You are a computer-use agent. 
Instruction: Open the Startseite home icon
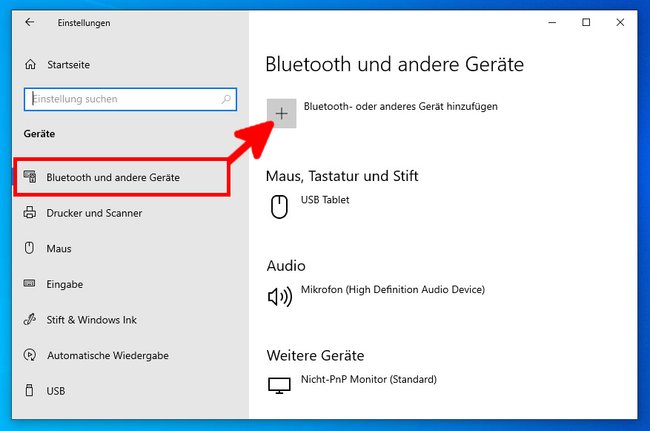pos(30,65)
